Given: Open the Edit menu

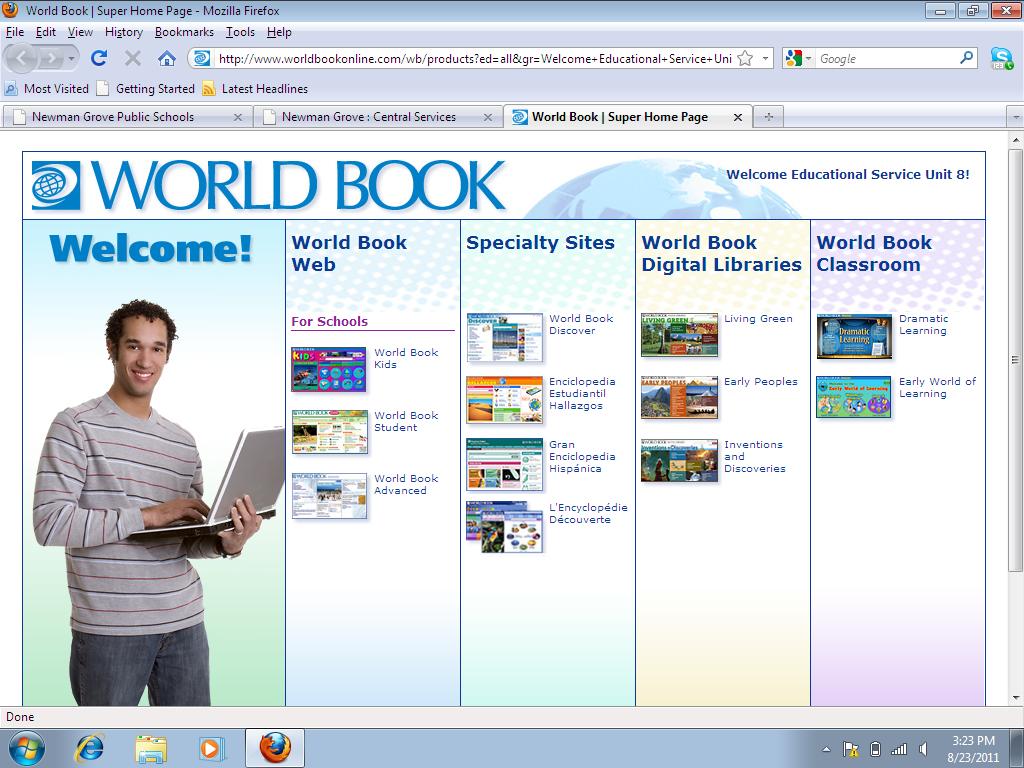Looking at the screenshot, I should (45, 32).
